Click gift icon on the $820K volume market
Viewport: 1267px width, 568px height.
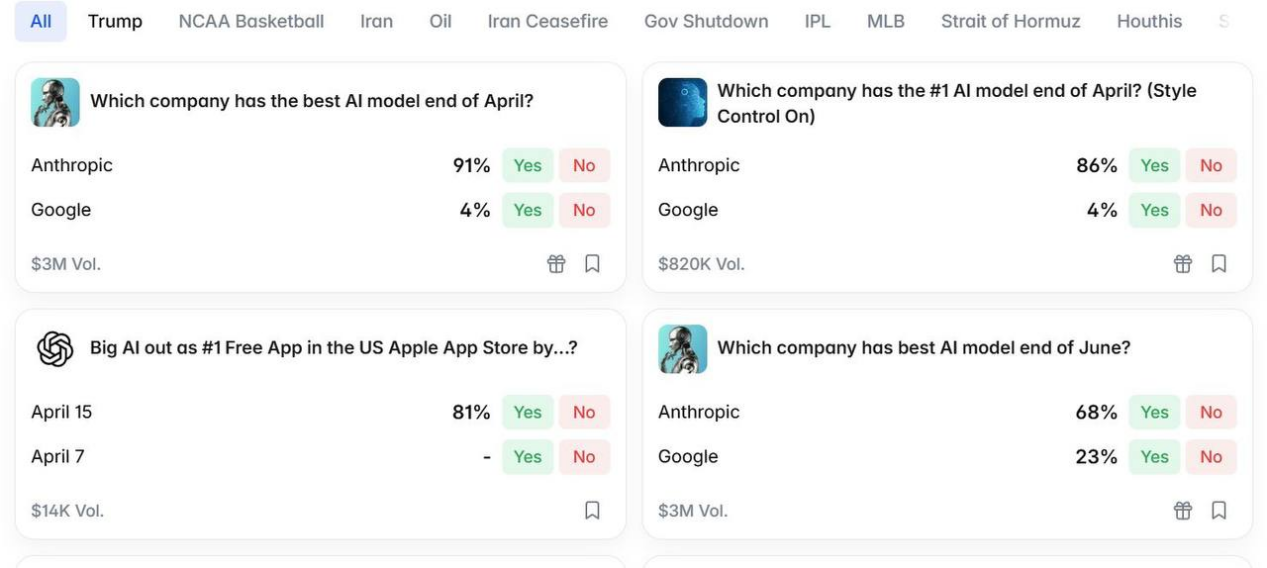click(1183, 264)
